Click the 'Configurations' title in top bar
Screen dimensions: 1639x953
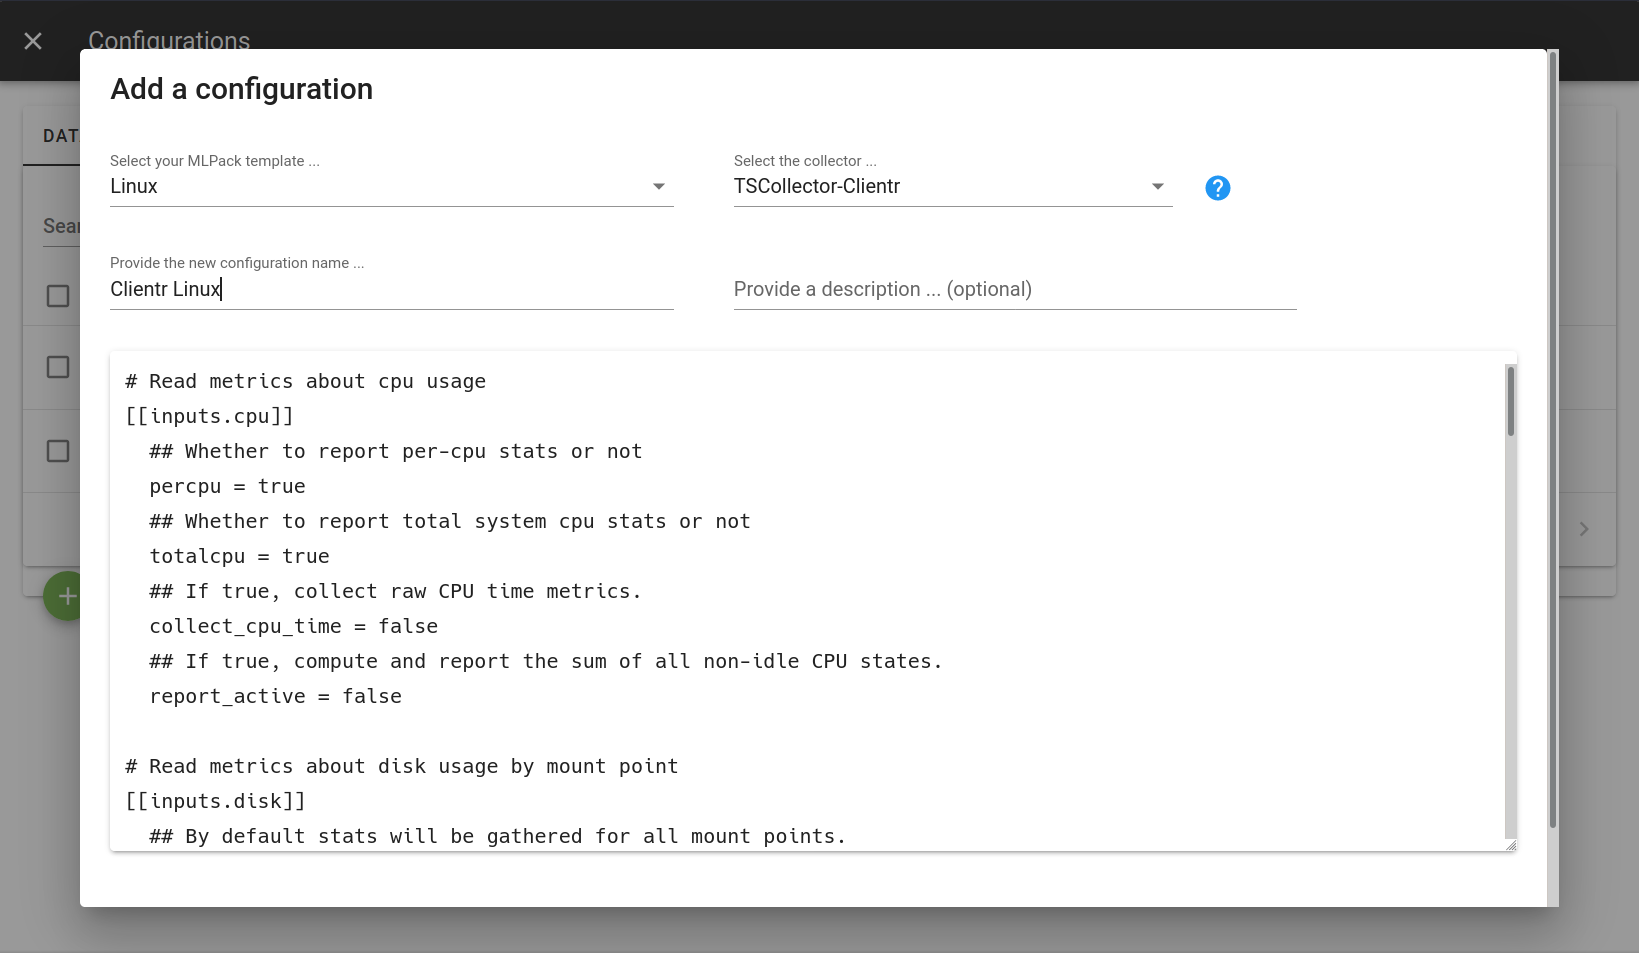169,41
